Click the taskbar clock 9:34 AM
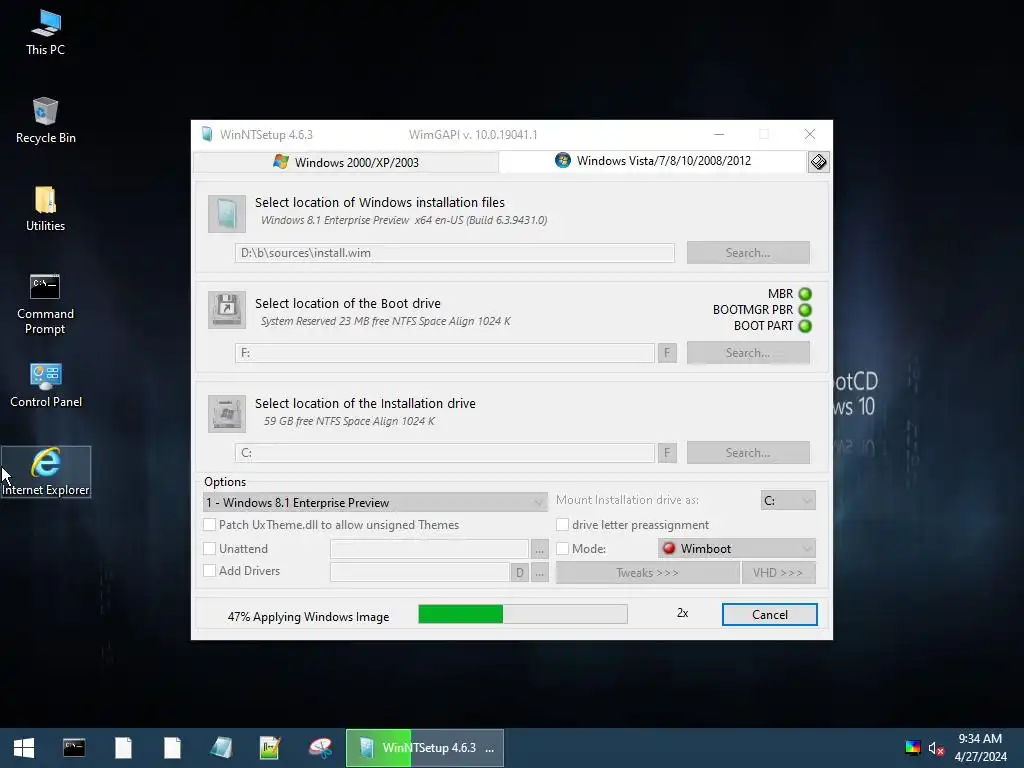 [x=980, y=739]
